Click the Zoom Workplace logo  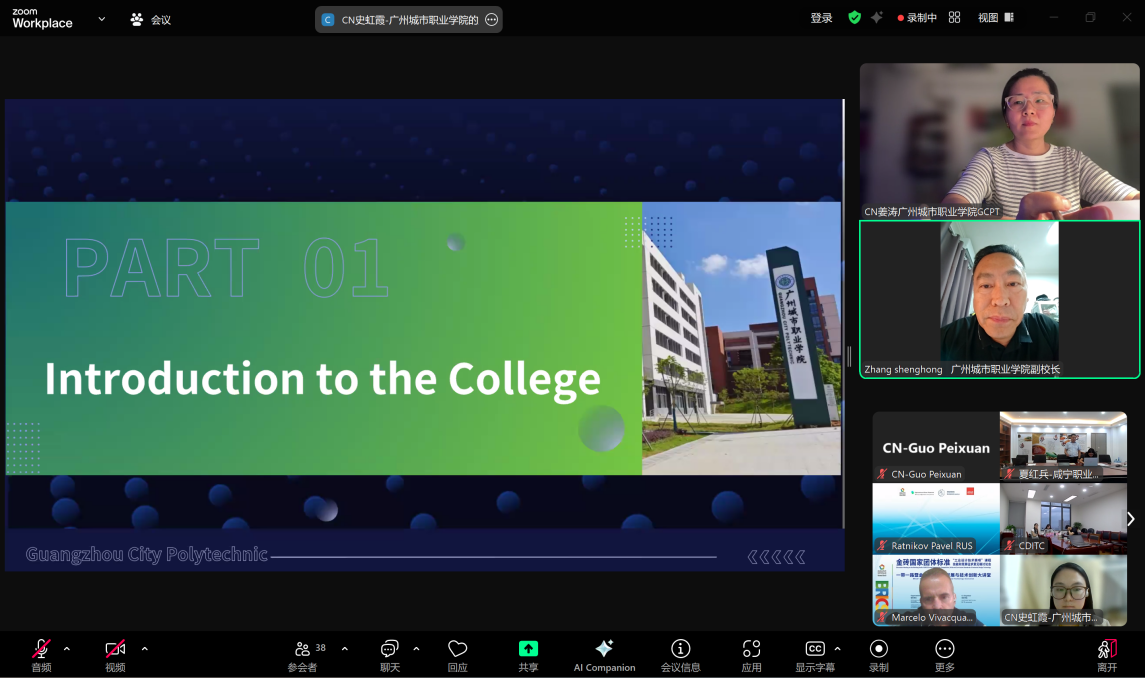[42, 18]
